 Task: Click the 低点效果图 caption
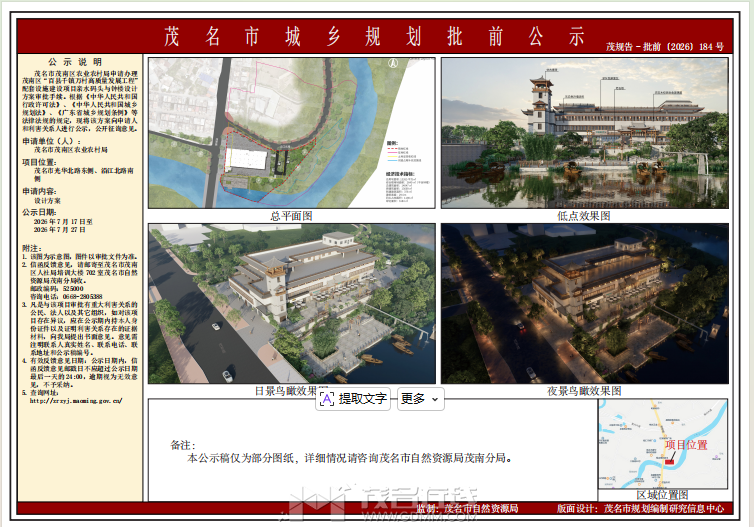[584, 216]
